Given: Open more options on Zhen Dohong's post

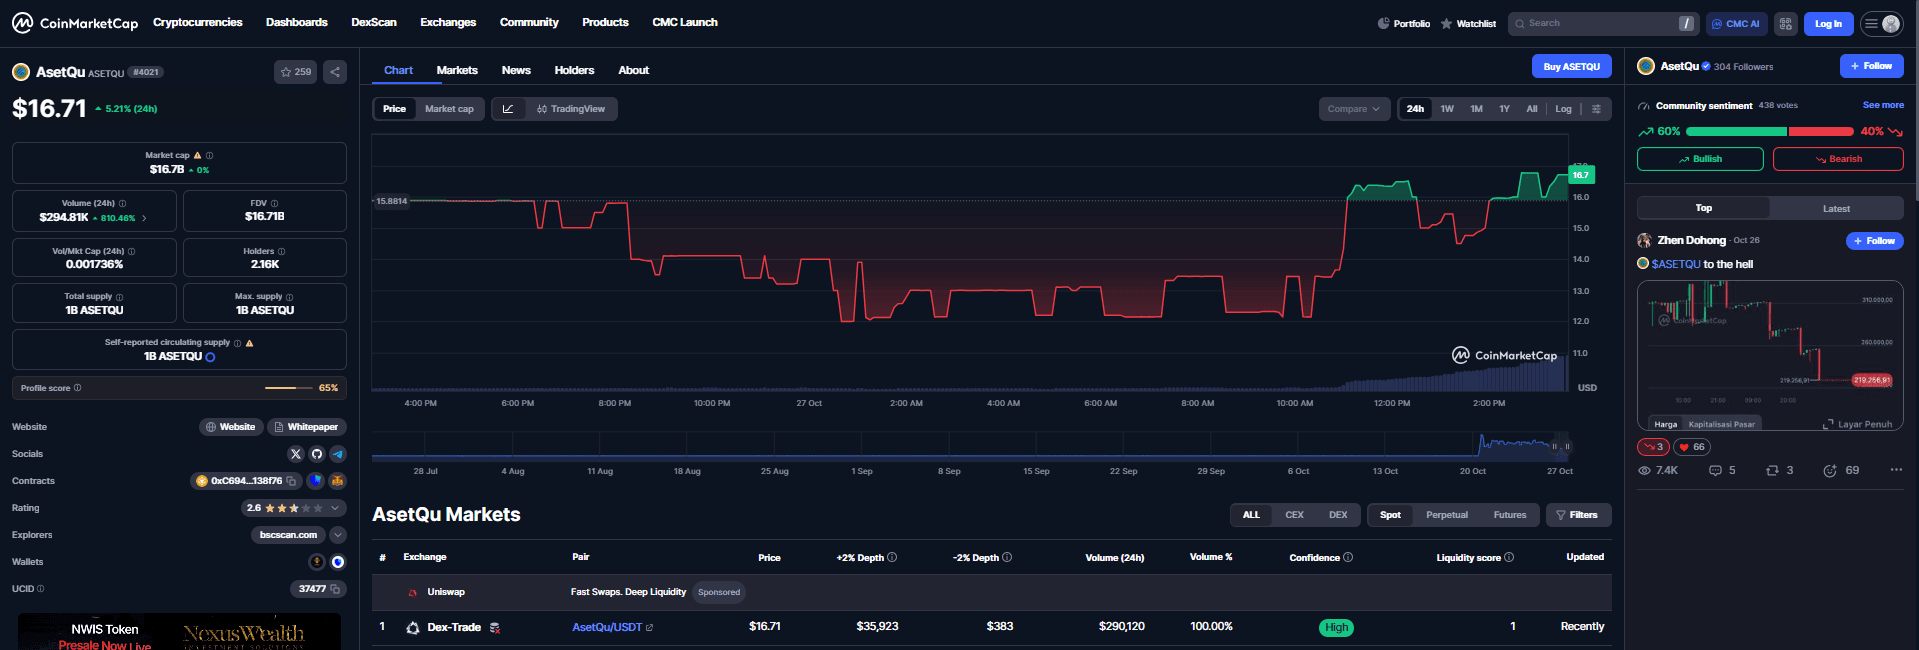Looking at the screenshot, I should coord(1896,470).
